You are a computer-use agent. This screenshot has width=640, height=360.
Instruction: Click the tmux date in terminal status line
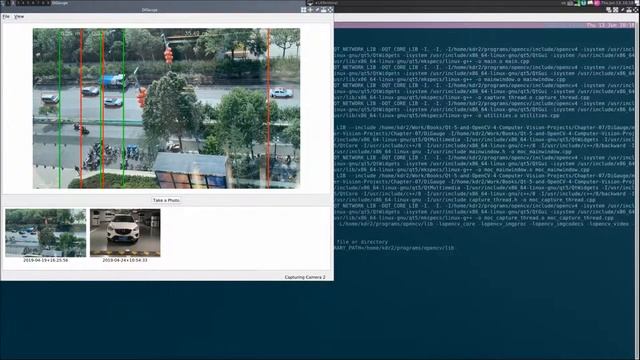[610, 25]
